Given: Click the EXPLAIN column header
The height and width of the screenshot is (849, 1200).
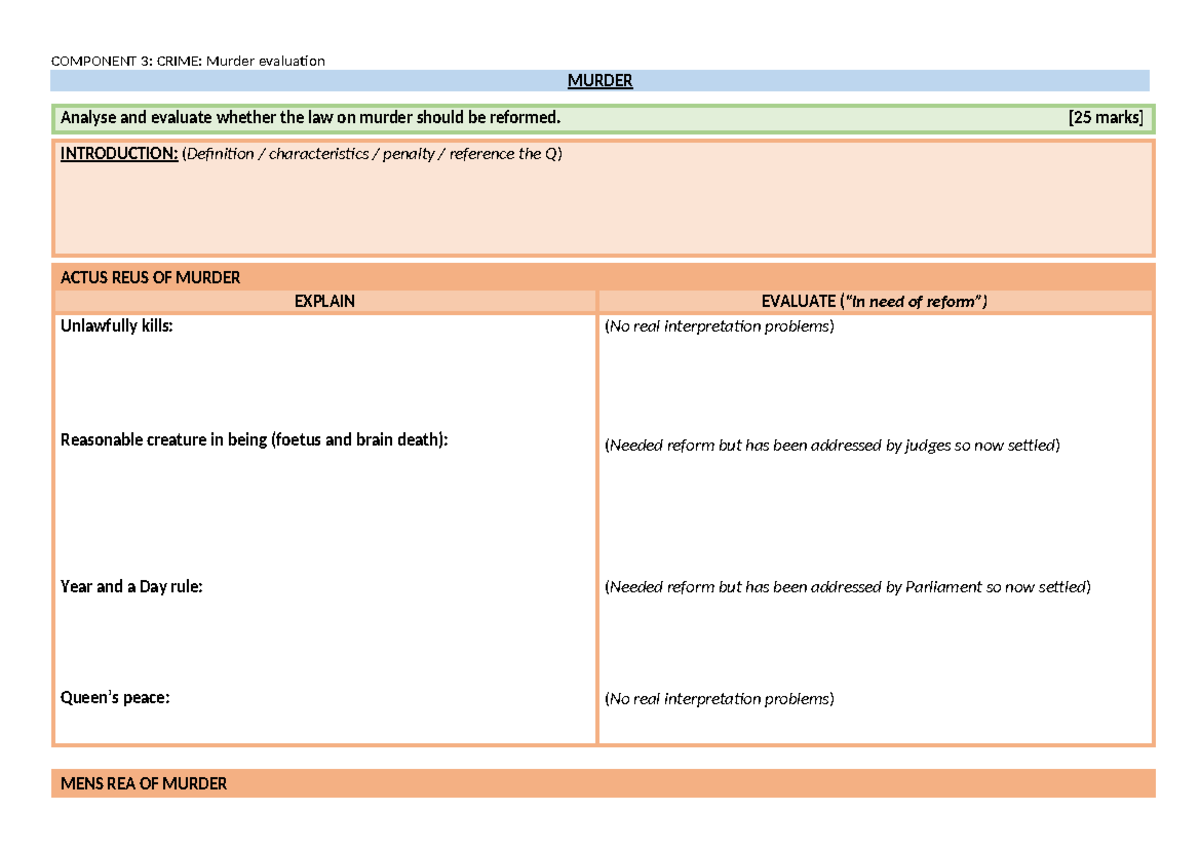Looking at the screenshot, I should coord(324,301).
